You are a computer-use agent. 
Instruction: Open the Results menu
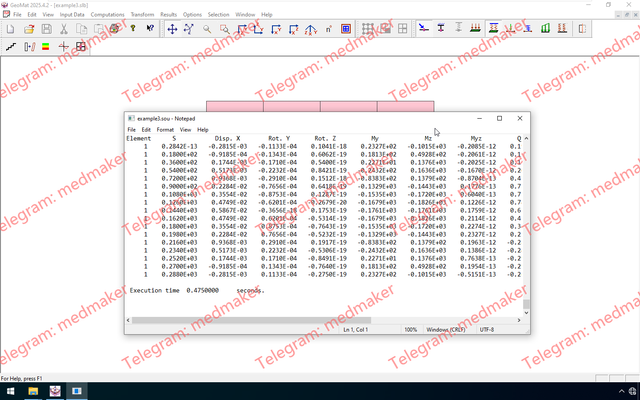coord(169,15)
